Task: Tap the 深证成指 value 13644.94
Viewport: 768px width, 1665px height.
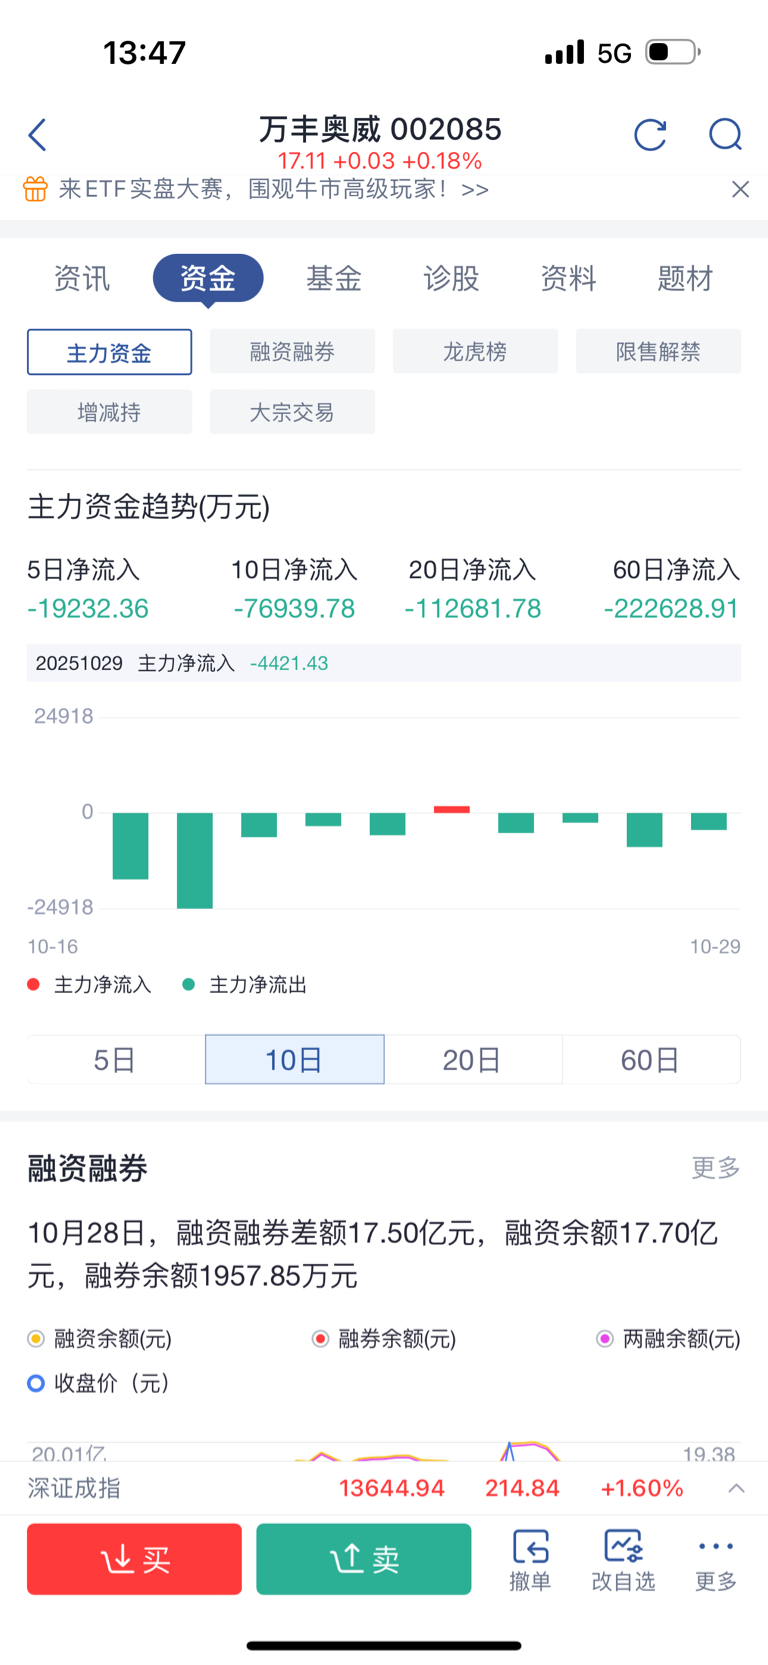Action: coord(391,1488)
